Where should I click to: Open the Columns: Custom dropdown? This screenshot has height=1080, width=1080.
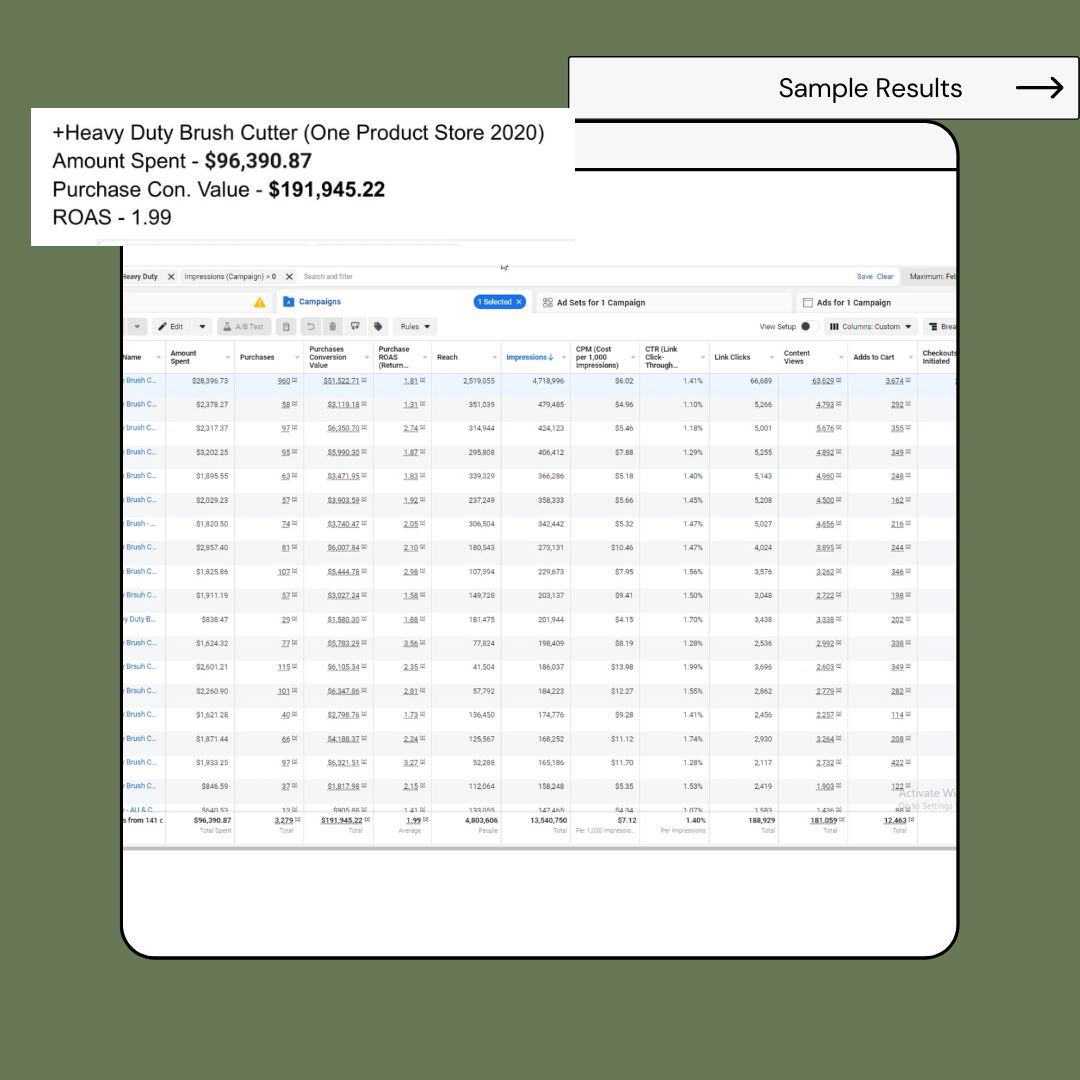(x=871, y=326)
